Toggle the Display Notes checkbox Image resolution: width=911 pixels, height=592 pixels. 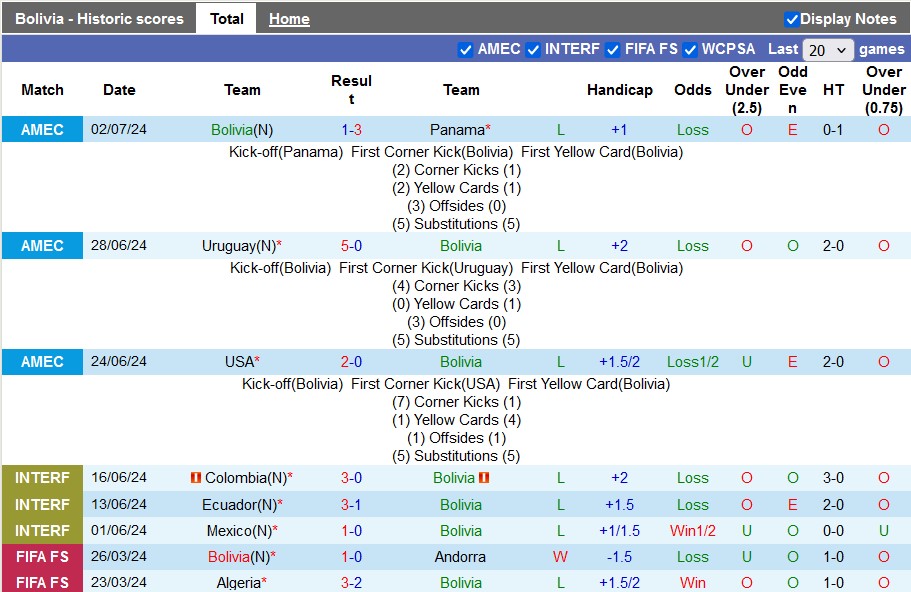point(792,19)
